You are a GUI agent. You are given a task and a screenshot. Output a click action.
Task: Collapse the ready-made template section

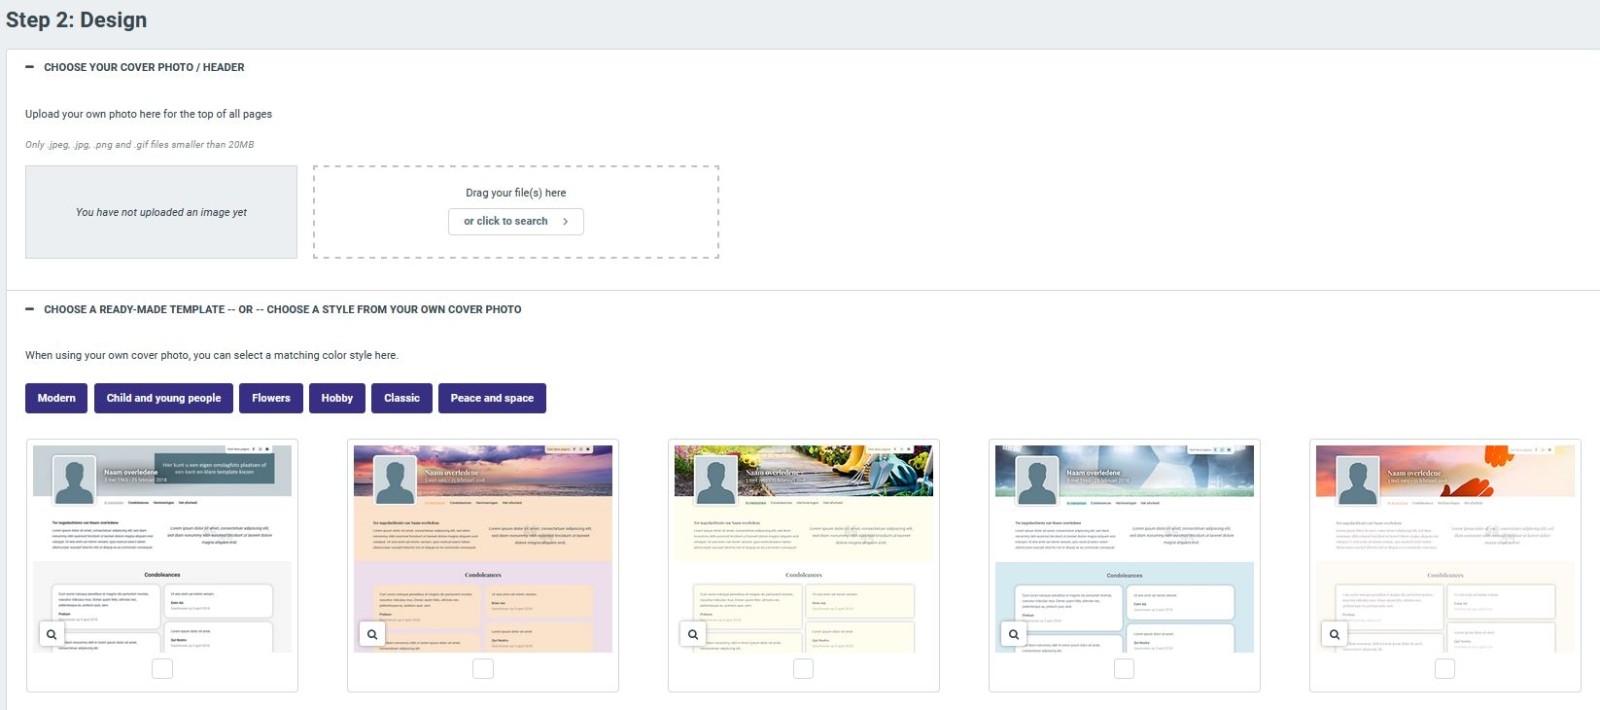(x=30, y=309)
